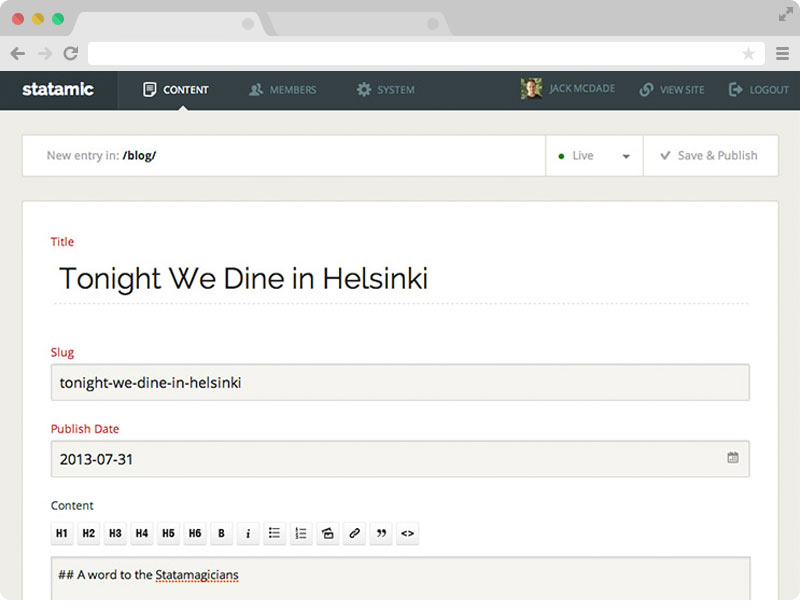Insert a blockquote

[x=381, y=533]
